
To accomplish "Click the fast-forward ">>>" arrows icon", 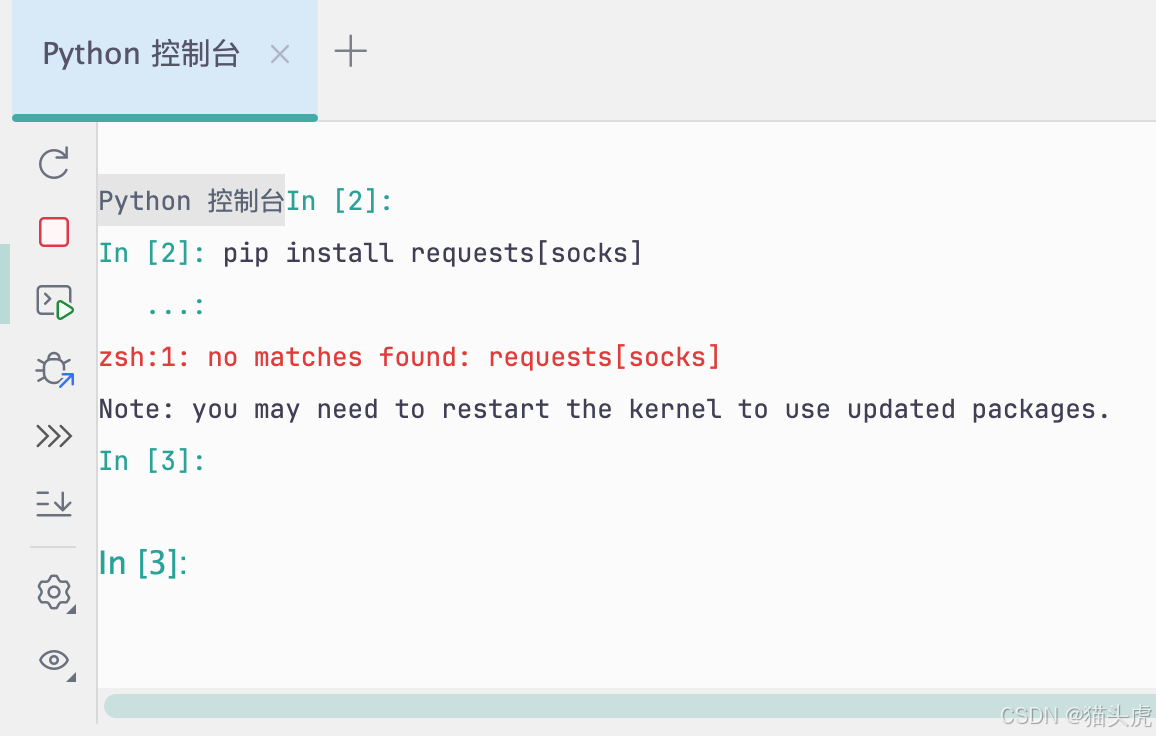I will (x=53, y=436).
